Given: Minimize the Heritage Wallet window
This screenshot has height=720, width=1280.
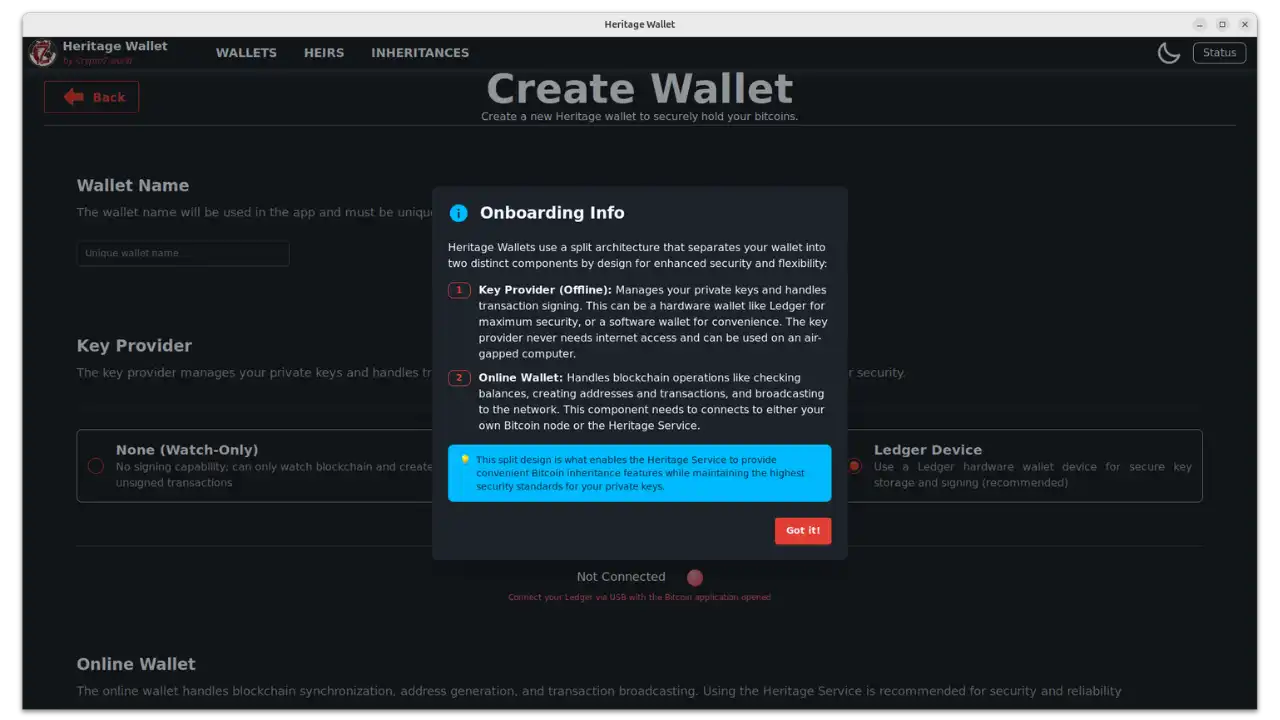Looking at the screenshot, I should [1200, 24].
